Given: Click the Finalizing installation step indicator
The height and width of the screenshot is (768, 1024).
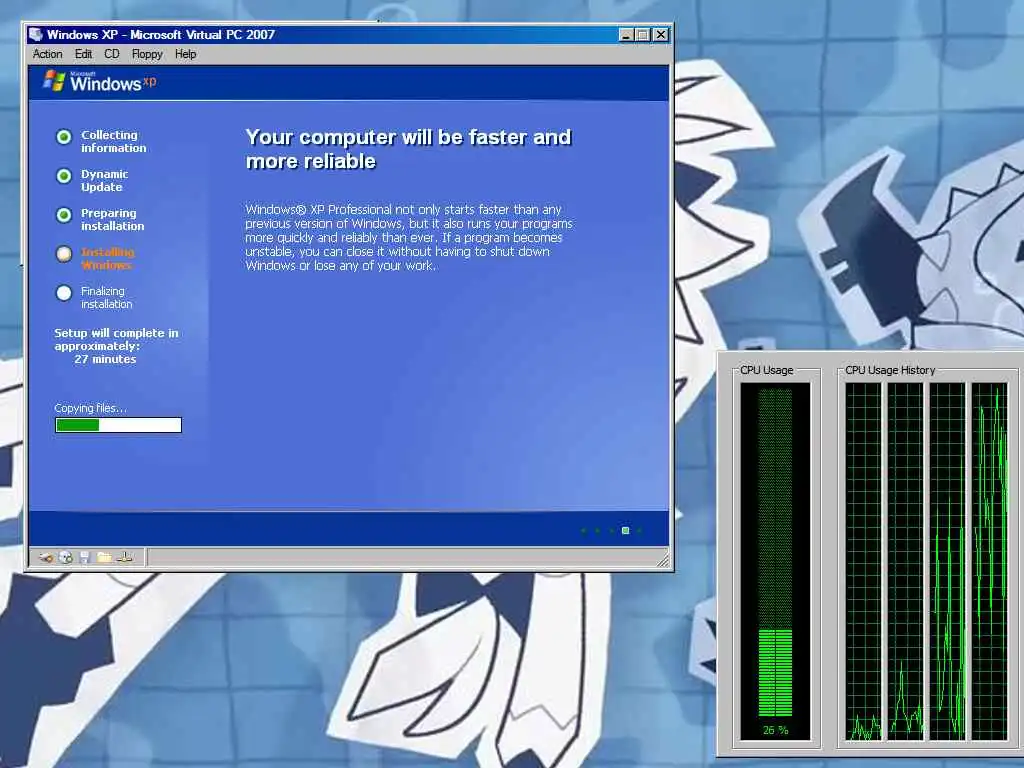Looking at the screenshot, I should (x=64, y=293).
